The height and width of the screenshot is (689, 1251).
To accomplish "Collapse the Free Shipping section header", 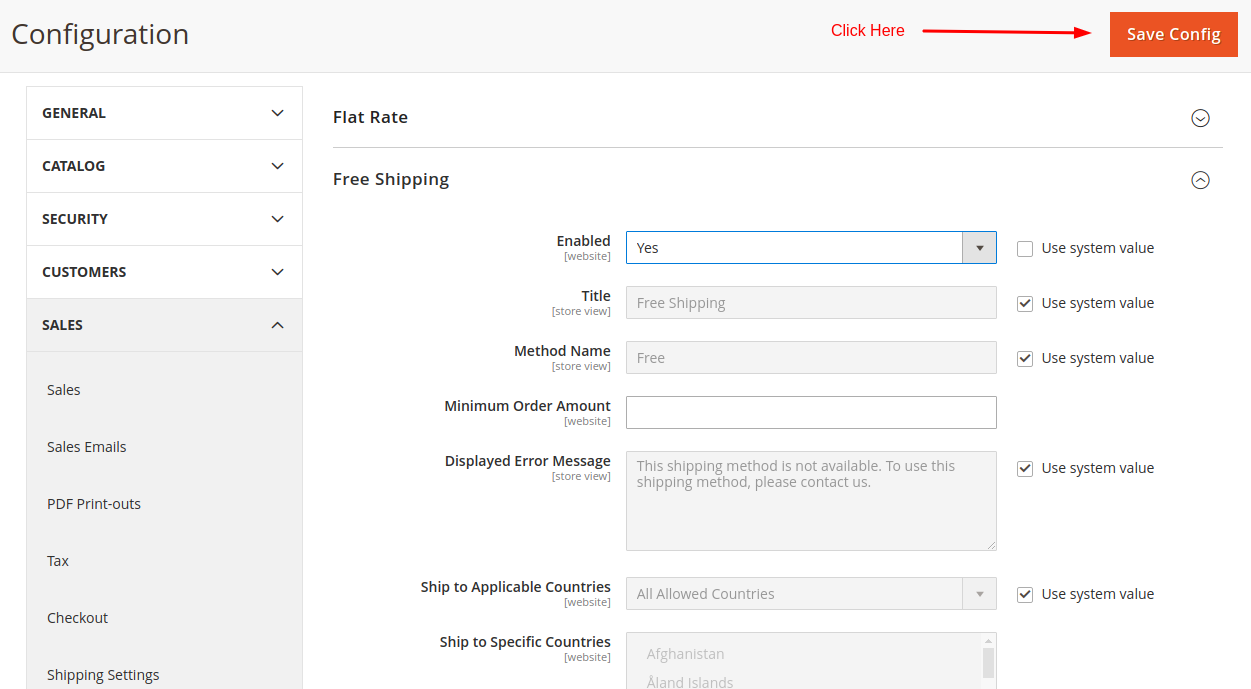I will tap(777, 179).
